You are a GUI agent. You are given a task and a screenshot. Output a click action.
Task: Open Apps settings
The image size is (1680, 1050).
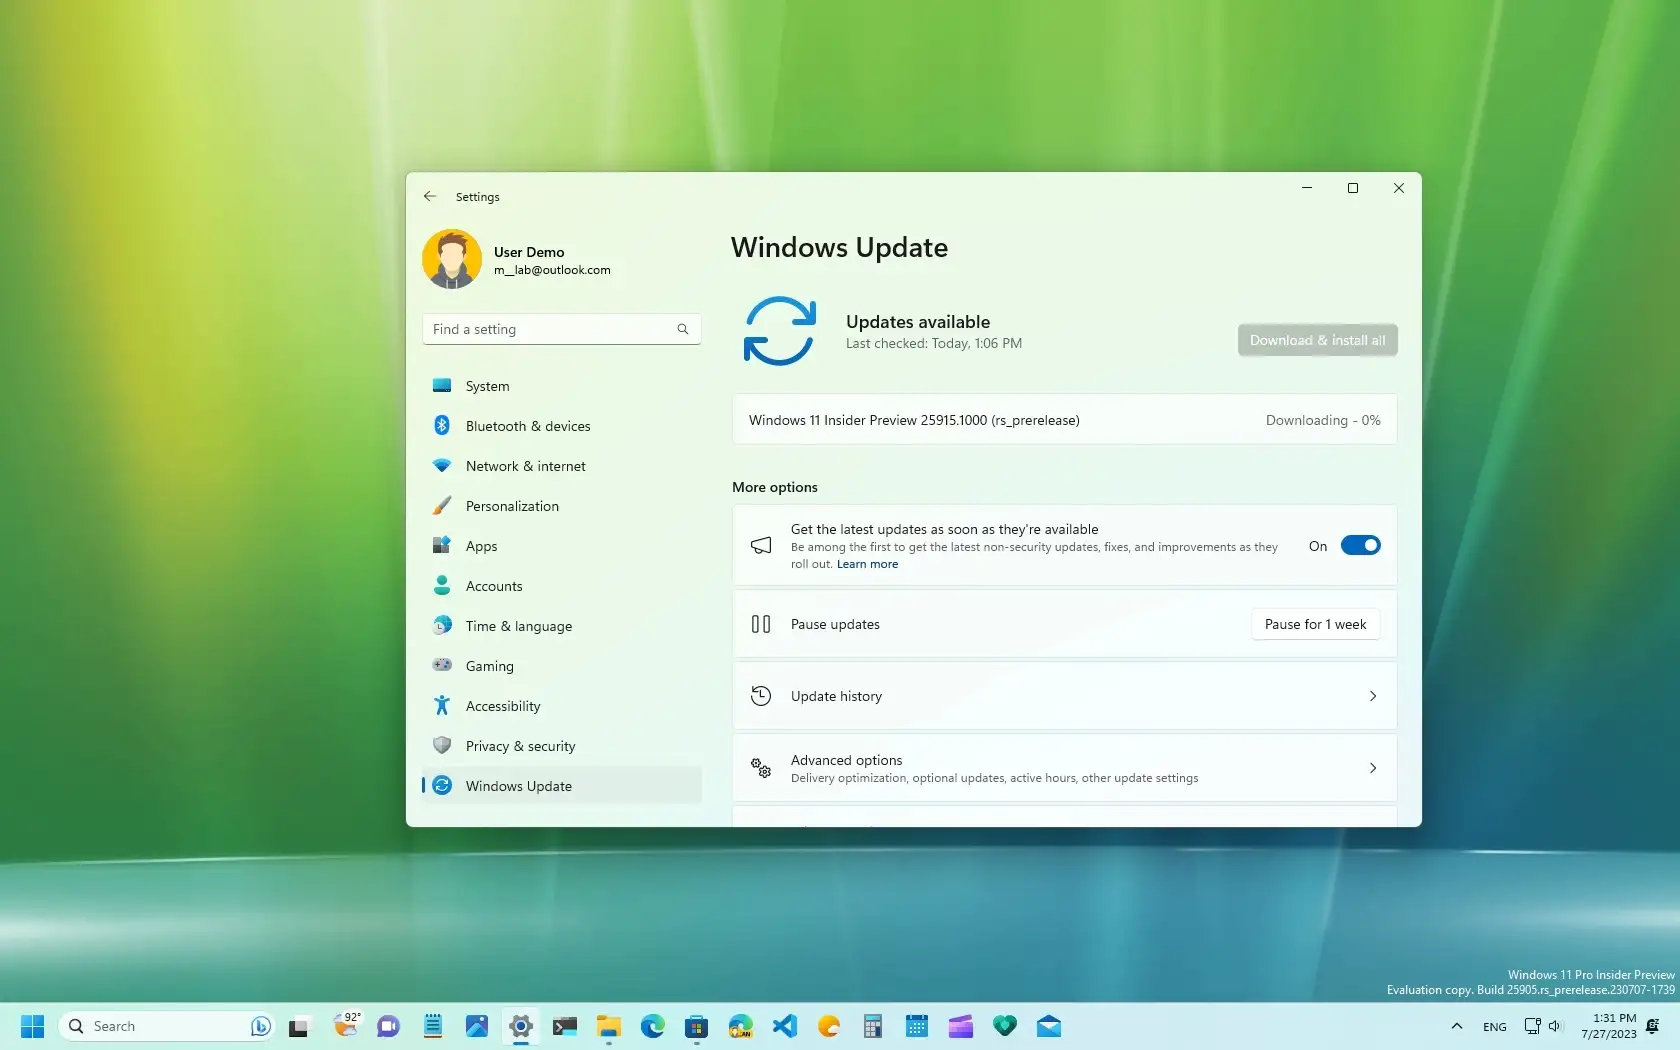pos(561,546)
